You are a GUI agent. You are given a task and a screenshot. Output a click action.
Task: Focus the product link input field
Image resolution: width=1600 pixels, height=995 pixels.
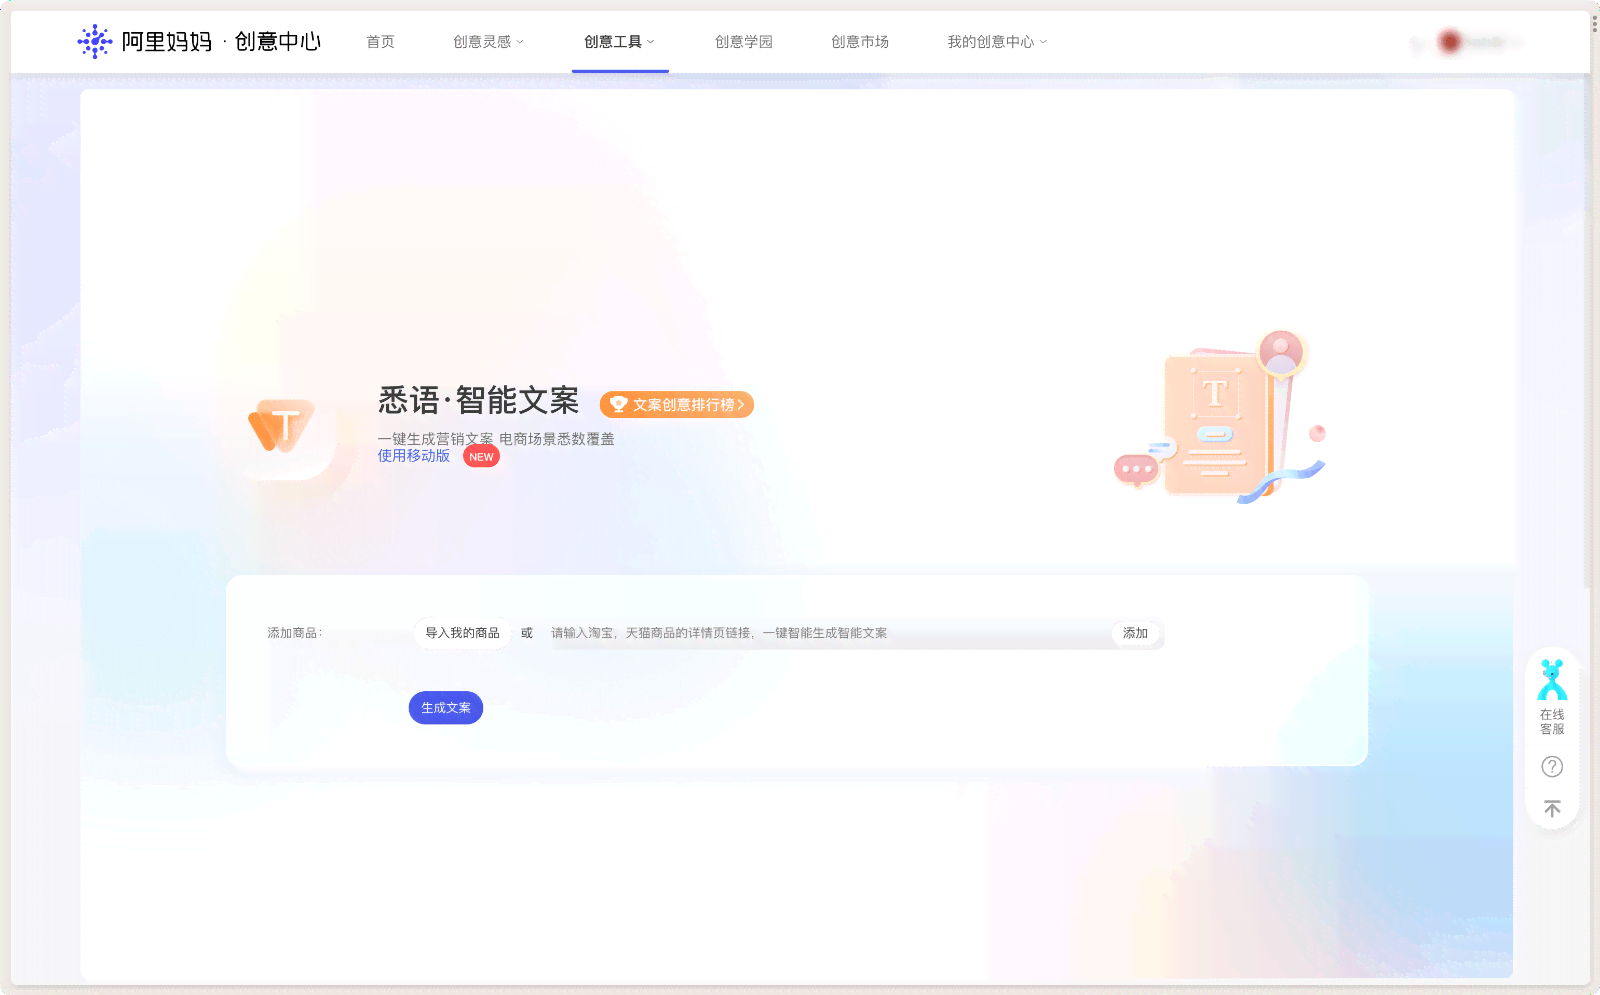click(828, 633)
